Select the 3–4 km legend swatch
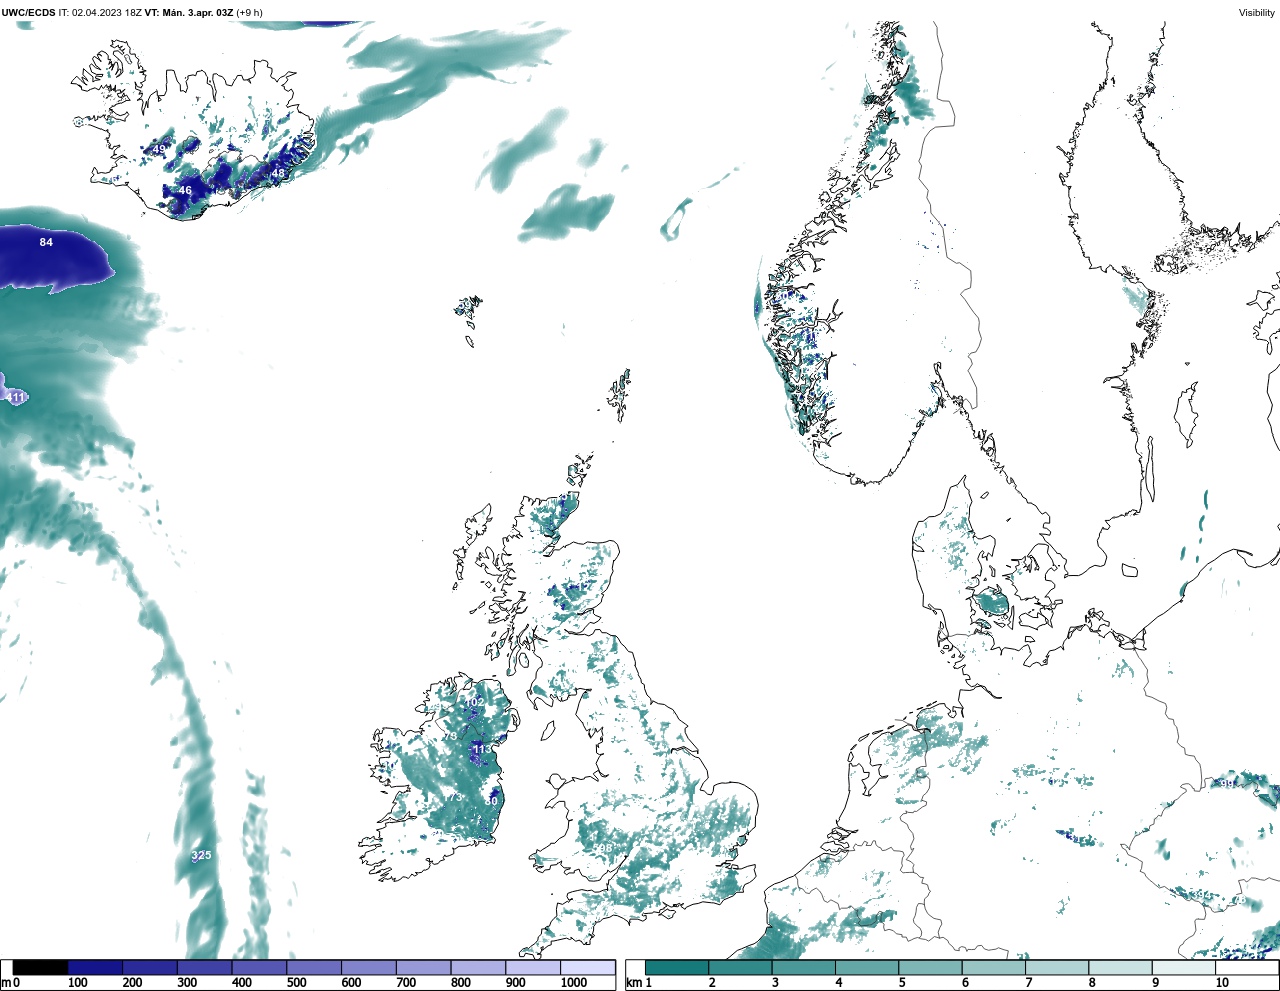The height and width of the screenshot is (991, 1280). [803, 967]
